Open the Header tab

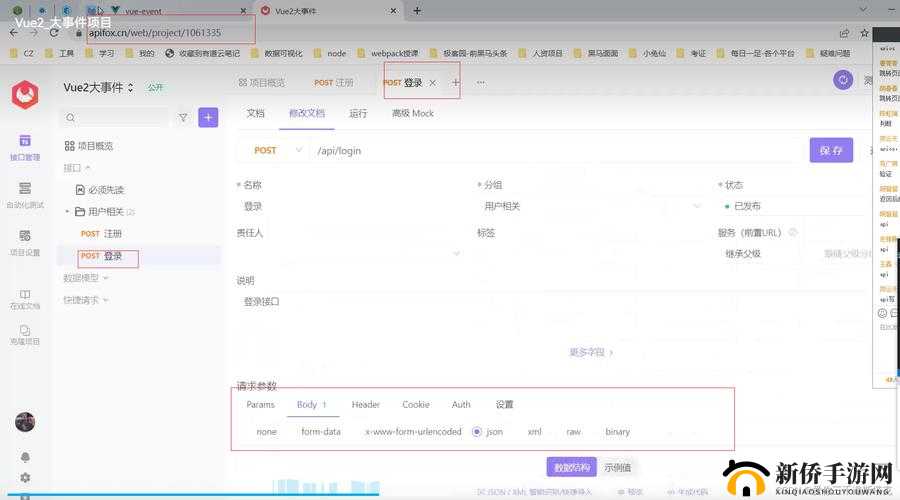366,405
